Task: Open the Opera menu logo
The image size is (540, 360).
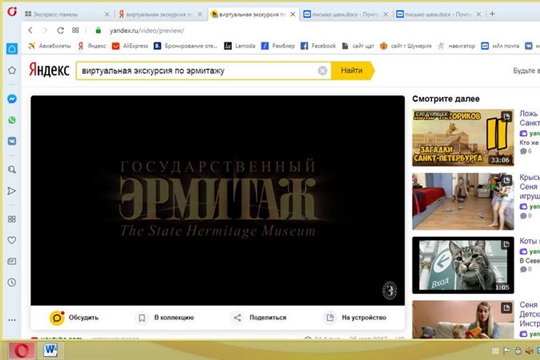Action: coord(12,12)
